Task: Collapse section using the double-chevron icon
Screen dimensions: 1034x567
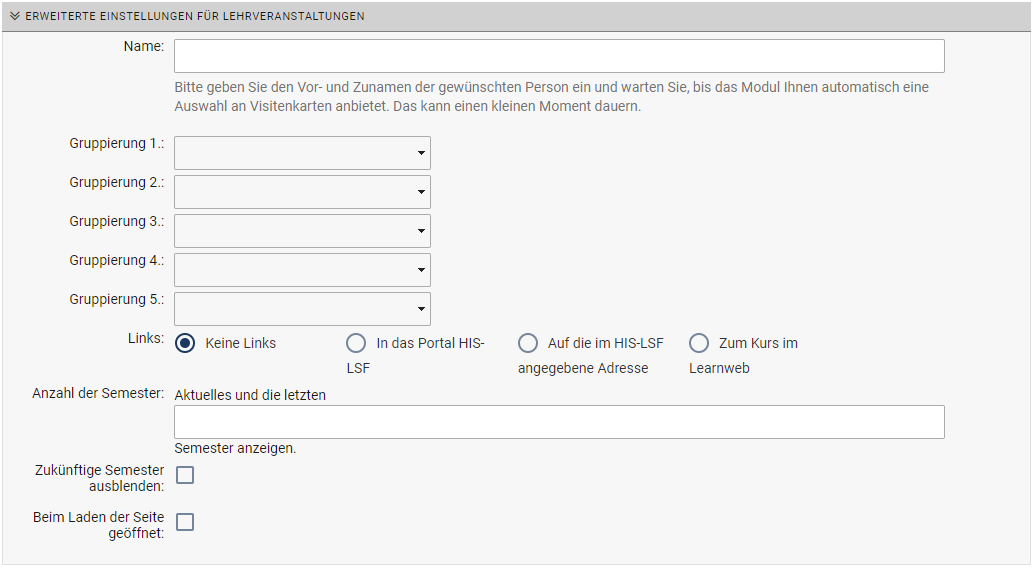Action: pyautogui.click(x=15, y=17)
